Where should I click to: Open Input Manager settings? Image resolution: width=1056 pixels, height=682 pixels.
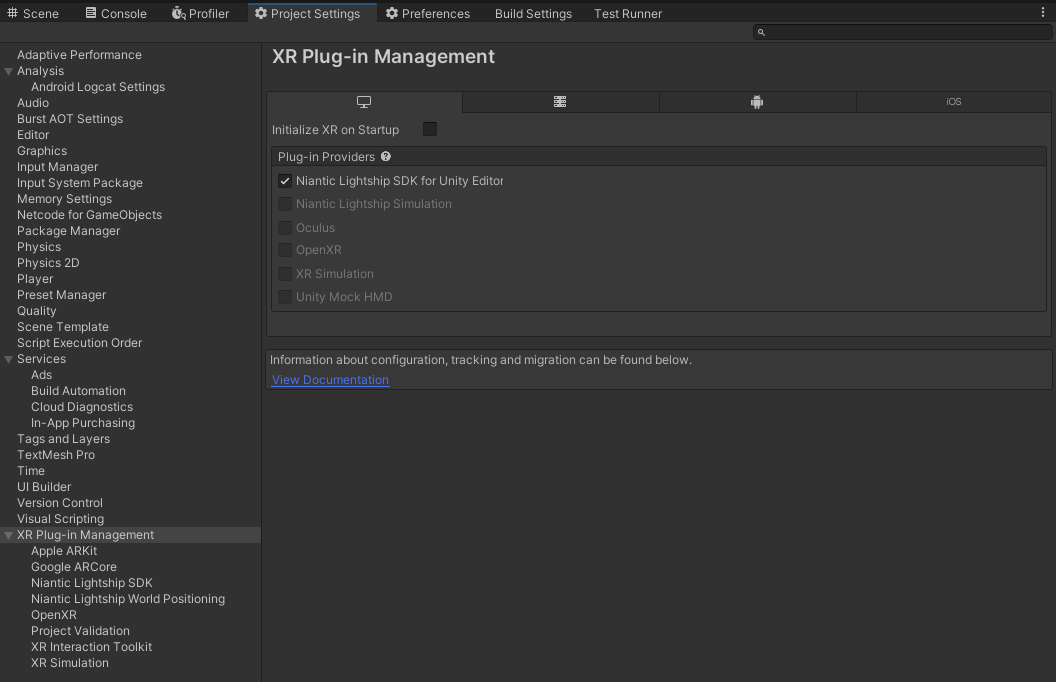[57, 167]
